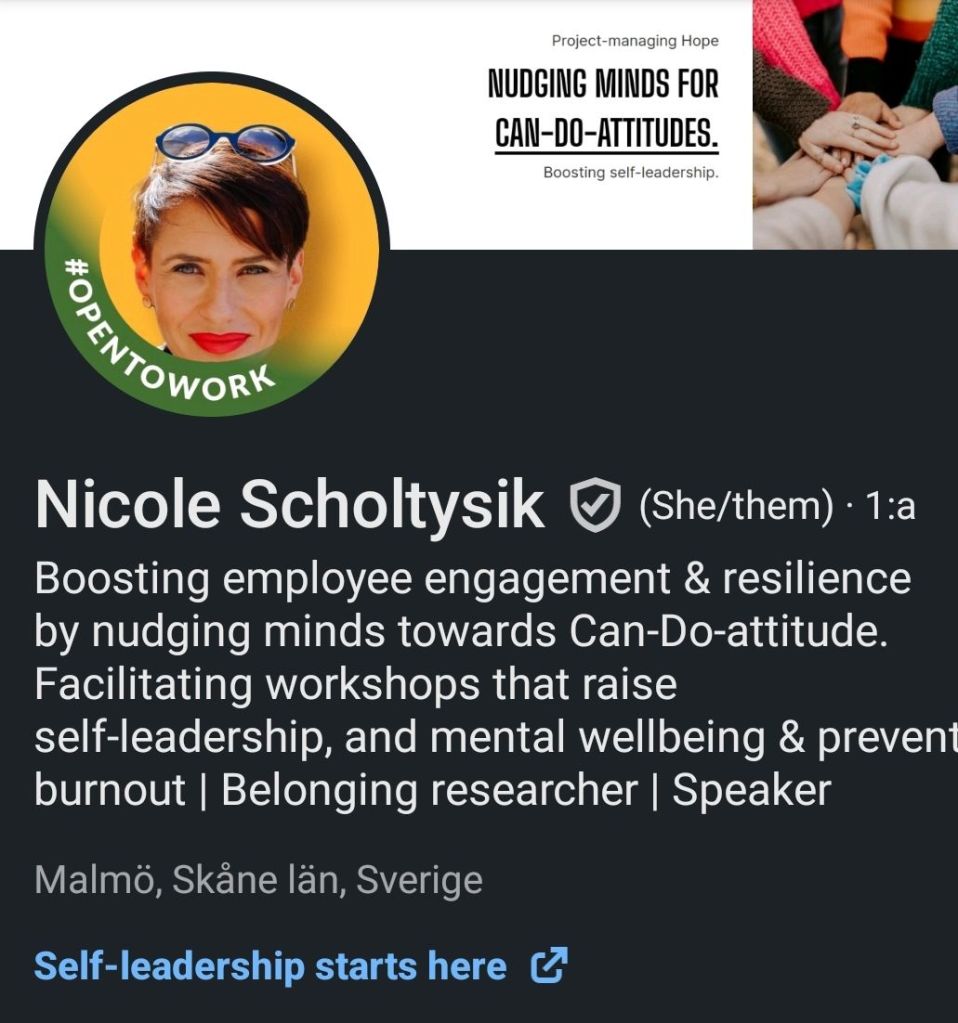Click the NUDGING MINDS FOR banner heading
The height and width of the screenshot is (1023, 958).
coord(603,84)
